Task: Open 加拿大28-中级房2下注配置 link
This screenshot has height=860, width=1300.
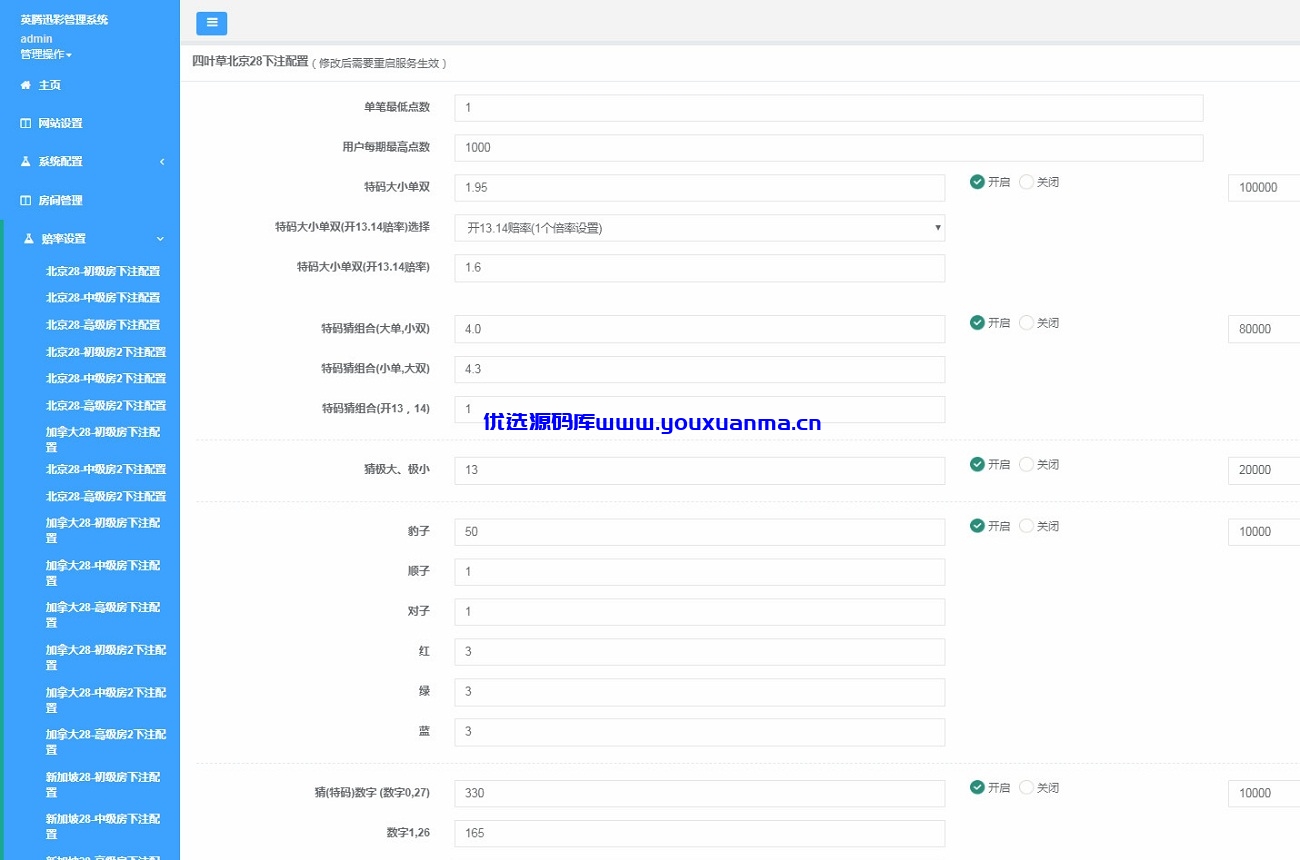Action: [106, 699]
